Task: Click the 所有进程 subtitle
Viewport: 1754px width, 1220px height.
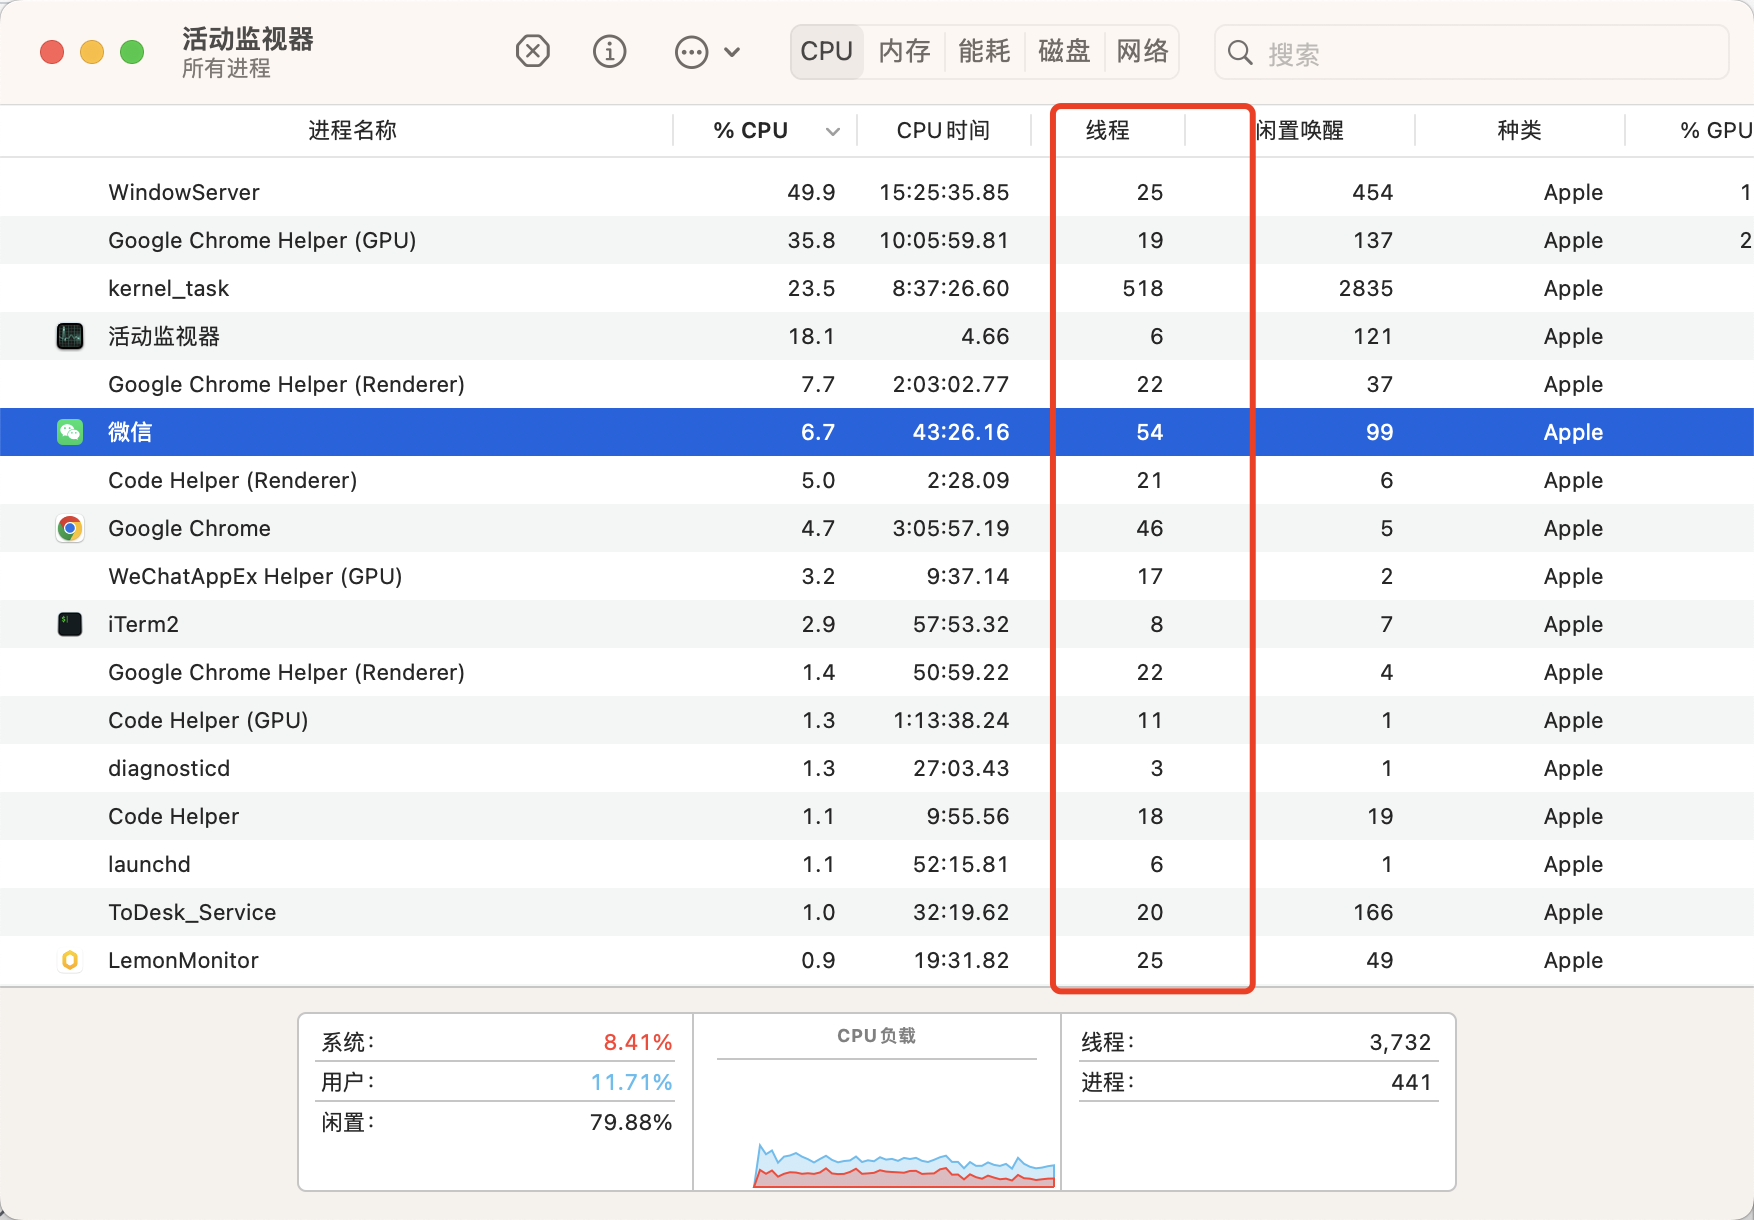Action: coord(226,68)
